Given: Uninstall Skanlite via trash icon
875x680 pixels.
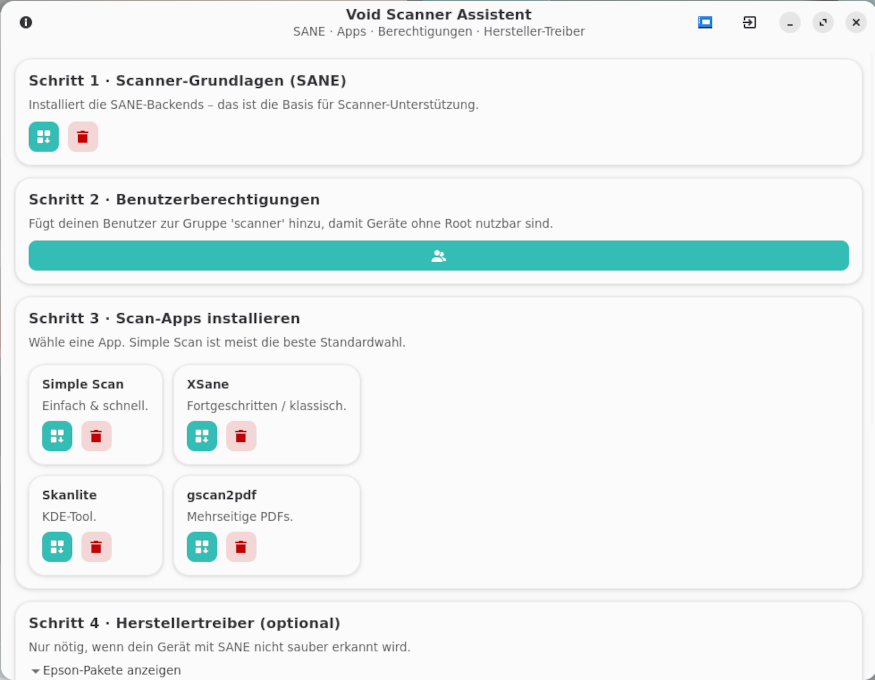Looking at the screenshot, I should click(x=96, y=547).
